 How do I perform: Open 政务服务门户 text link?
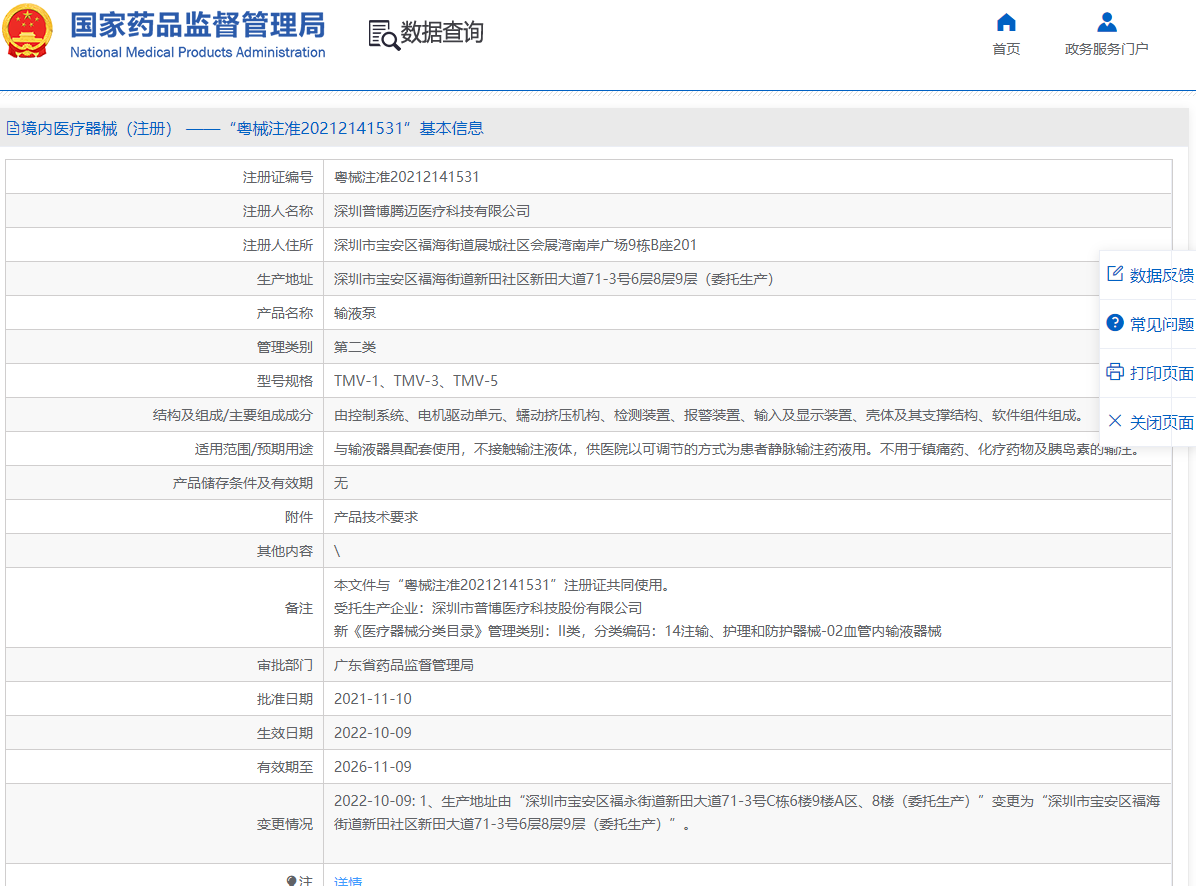click(x=1106, y=49)
